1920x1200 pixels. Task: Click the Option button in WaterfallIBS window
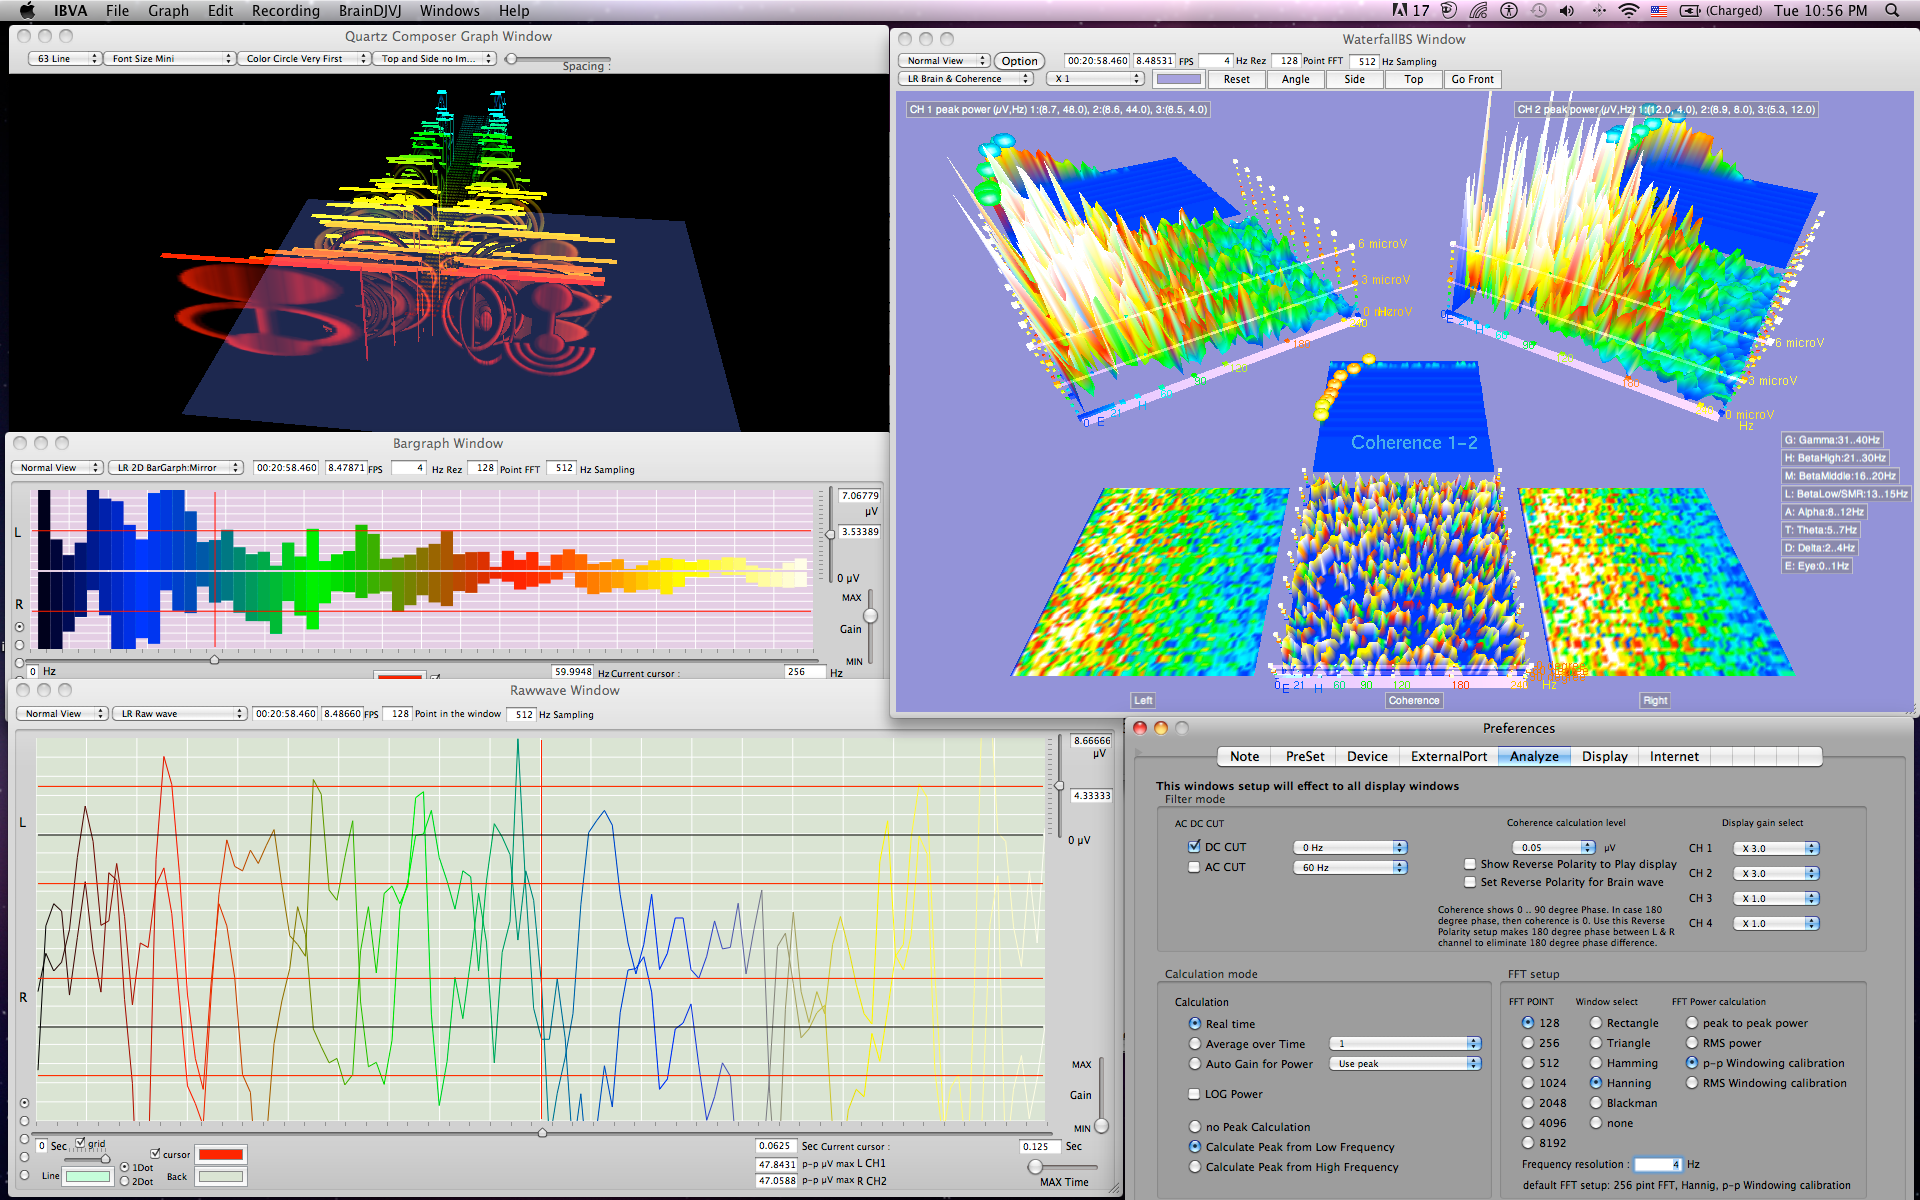(1019, 60)
